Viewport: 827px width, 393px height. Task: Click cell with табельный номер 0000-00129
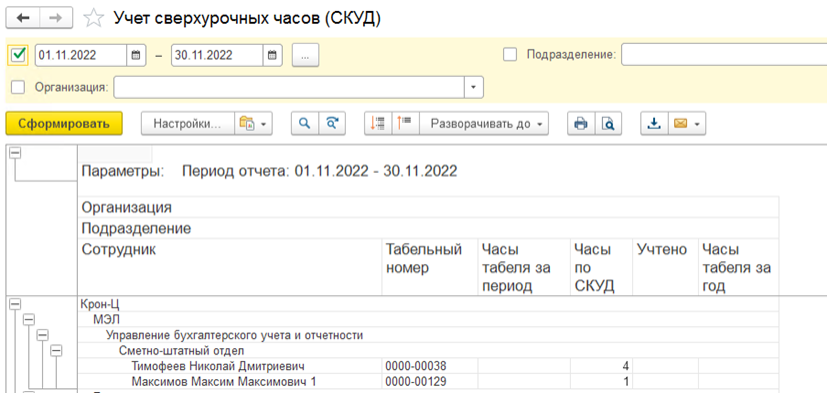(x=429, y=381)
